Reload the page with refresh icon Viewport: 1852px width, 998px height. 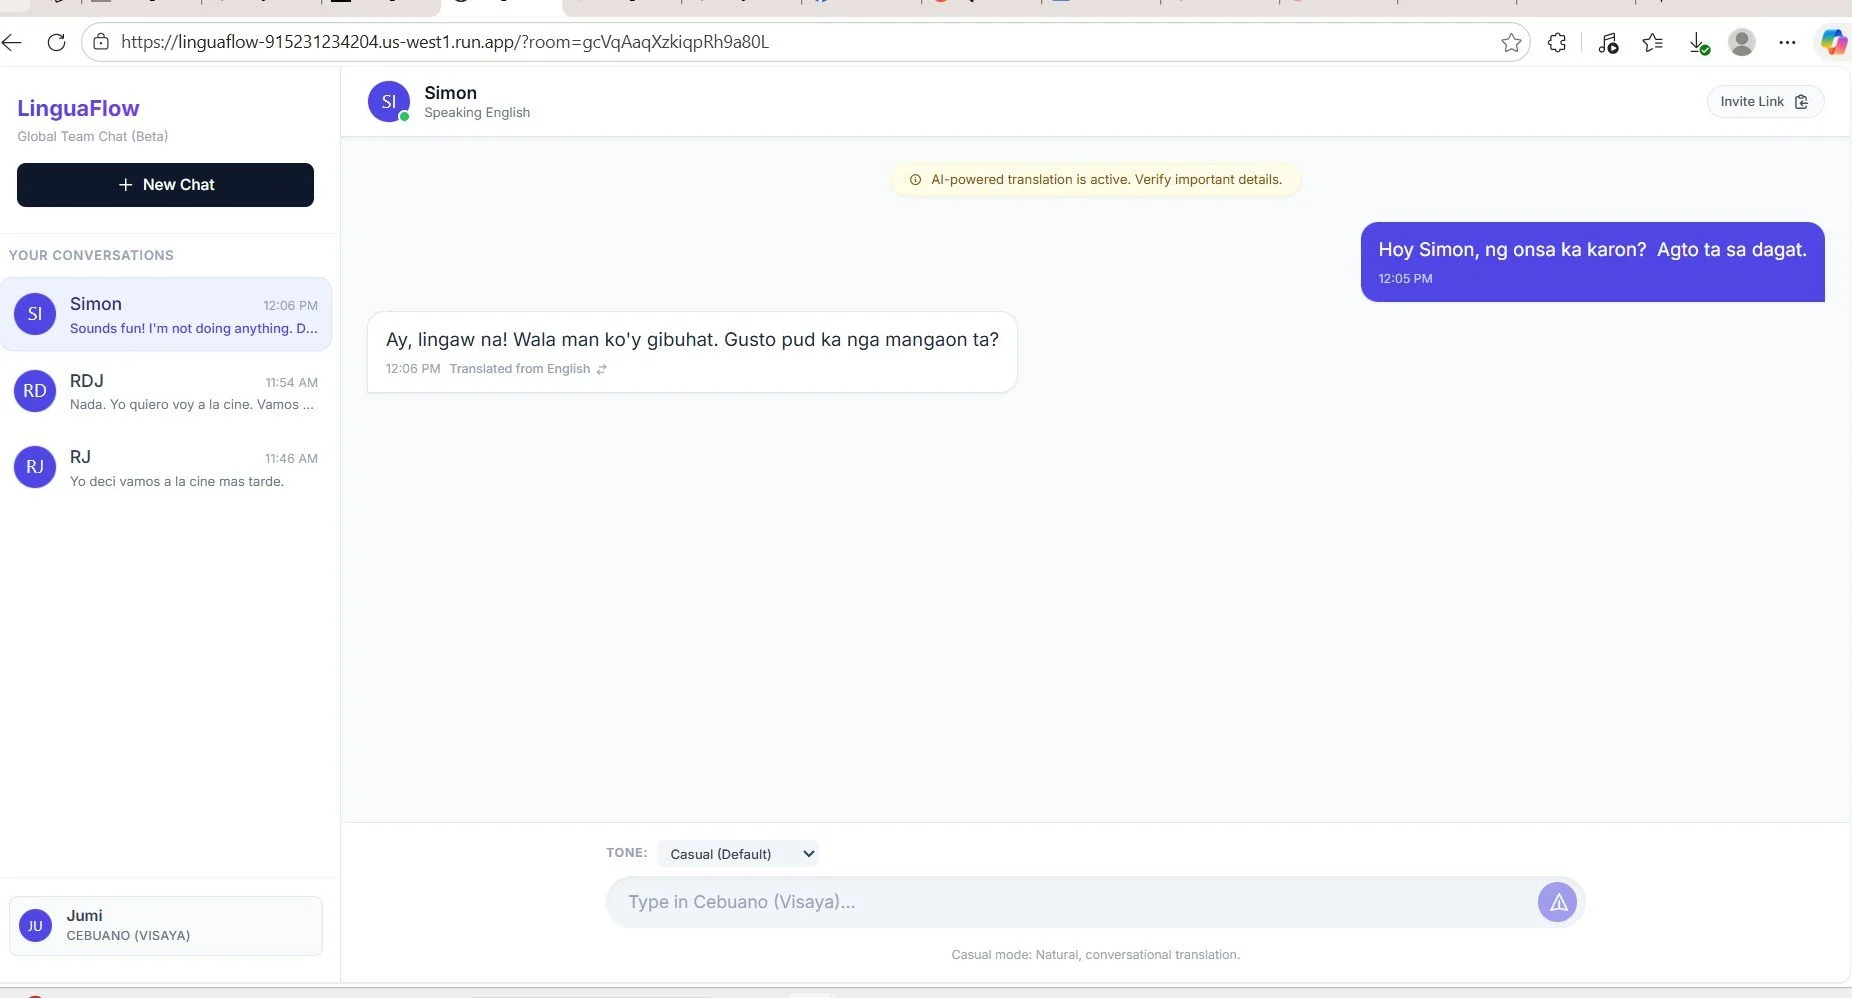pos(57,42)
